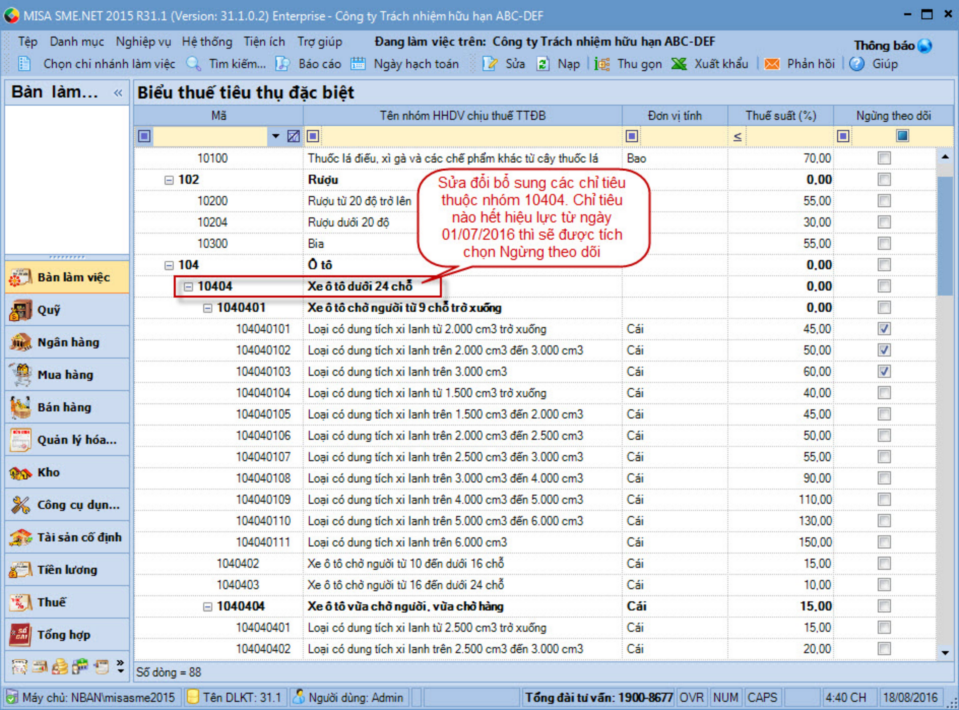This screenshot has height=710, width=959.
Task: Click the Thông báo label
Action: 884,46
